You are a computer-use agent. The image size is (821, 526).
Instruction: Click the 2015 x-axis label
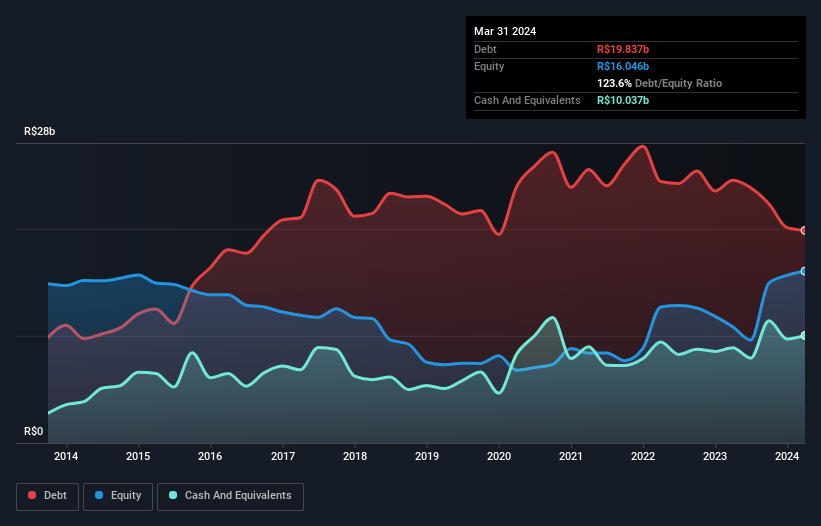138,456
